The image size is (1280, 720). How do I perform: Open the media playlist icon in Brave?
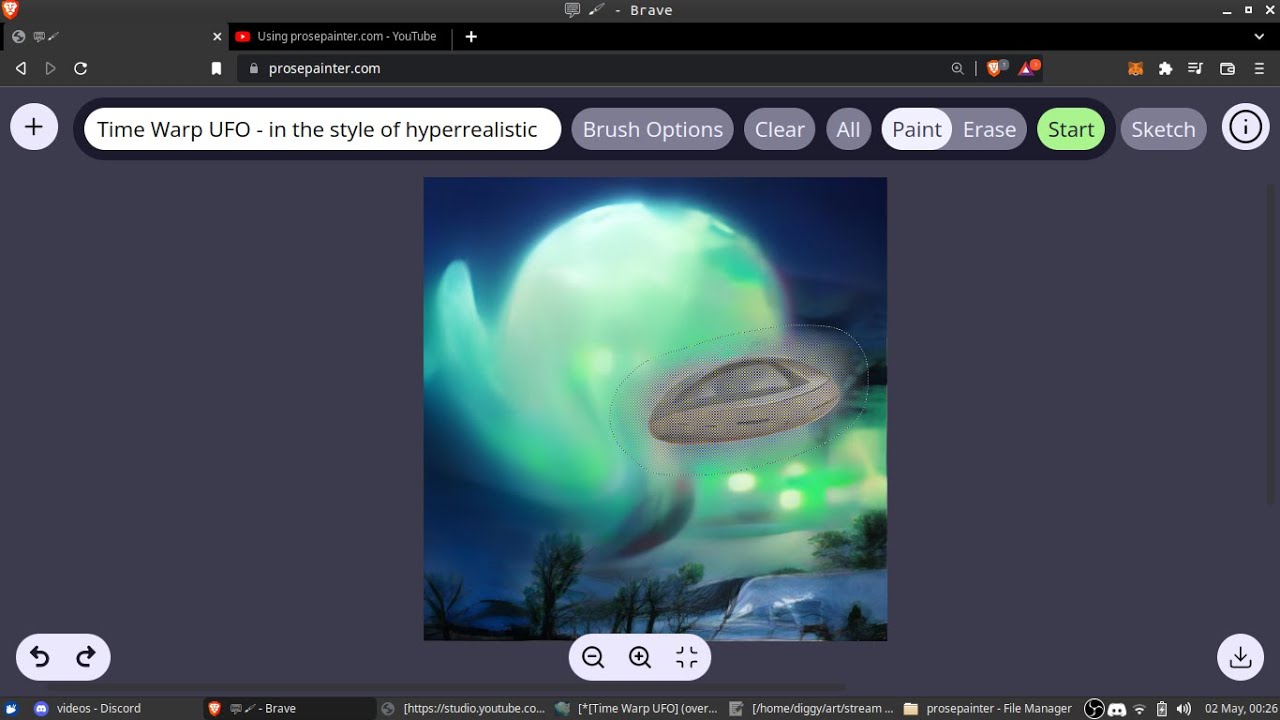click(x=1195, y=68)
